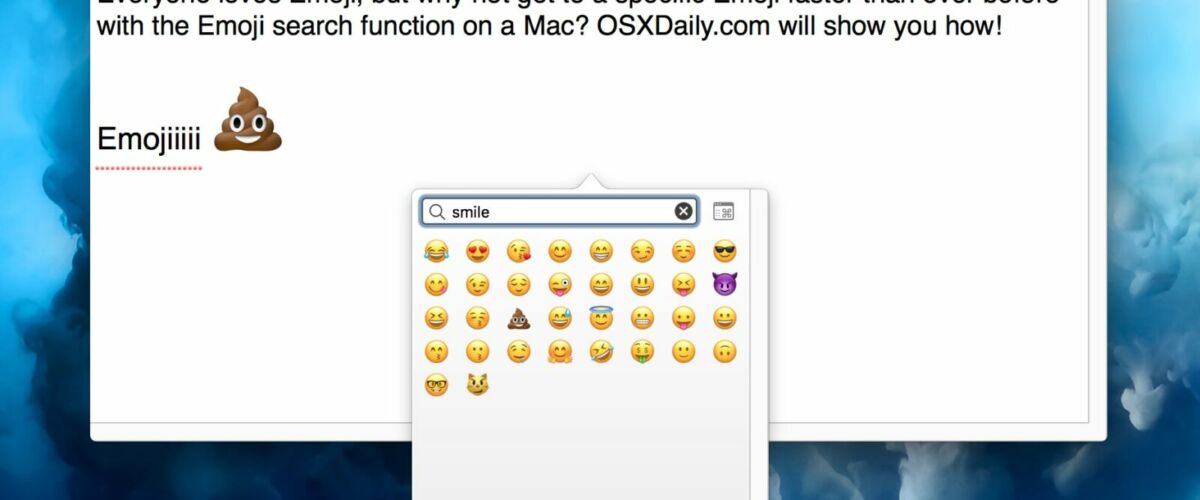Select the rolling on floor laughing emoji

(601, 352)
